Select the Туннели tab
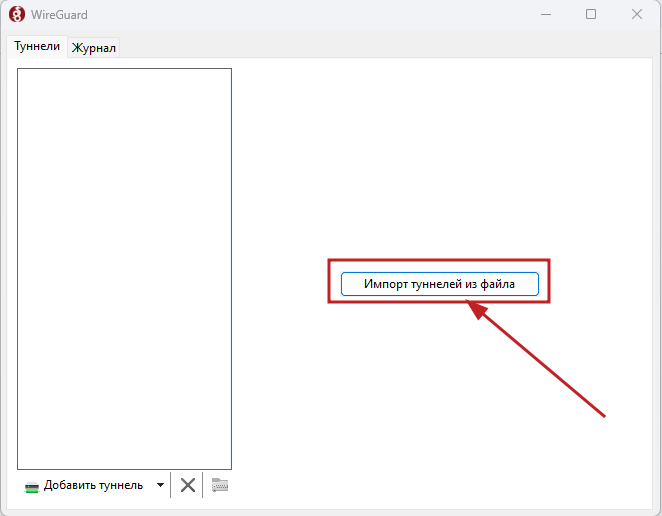This screenshot has height=516, width=662. click(x=37, y=46)
